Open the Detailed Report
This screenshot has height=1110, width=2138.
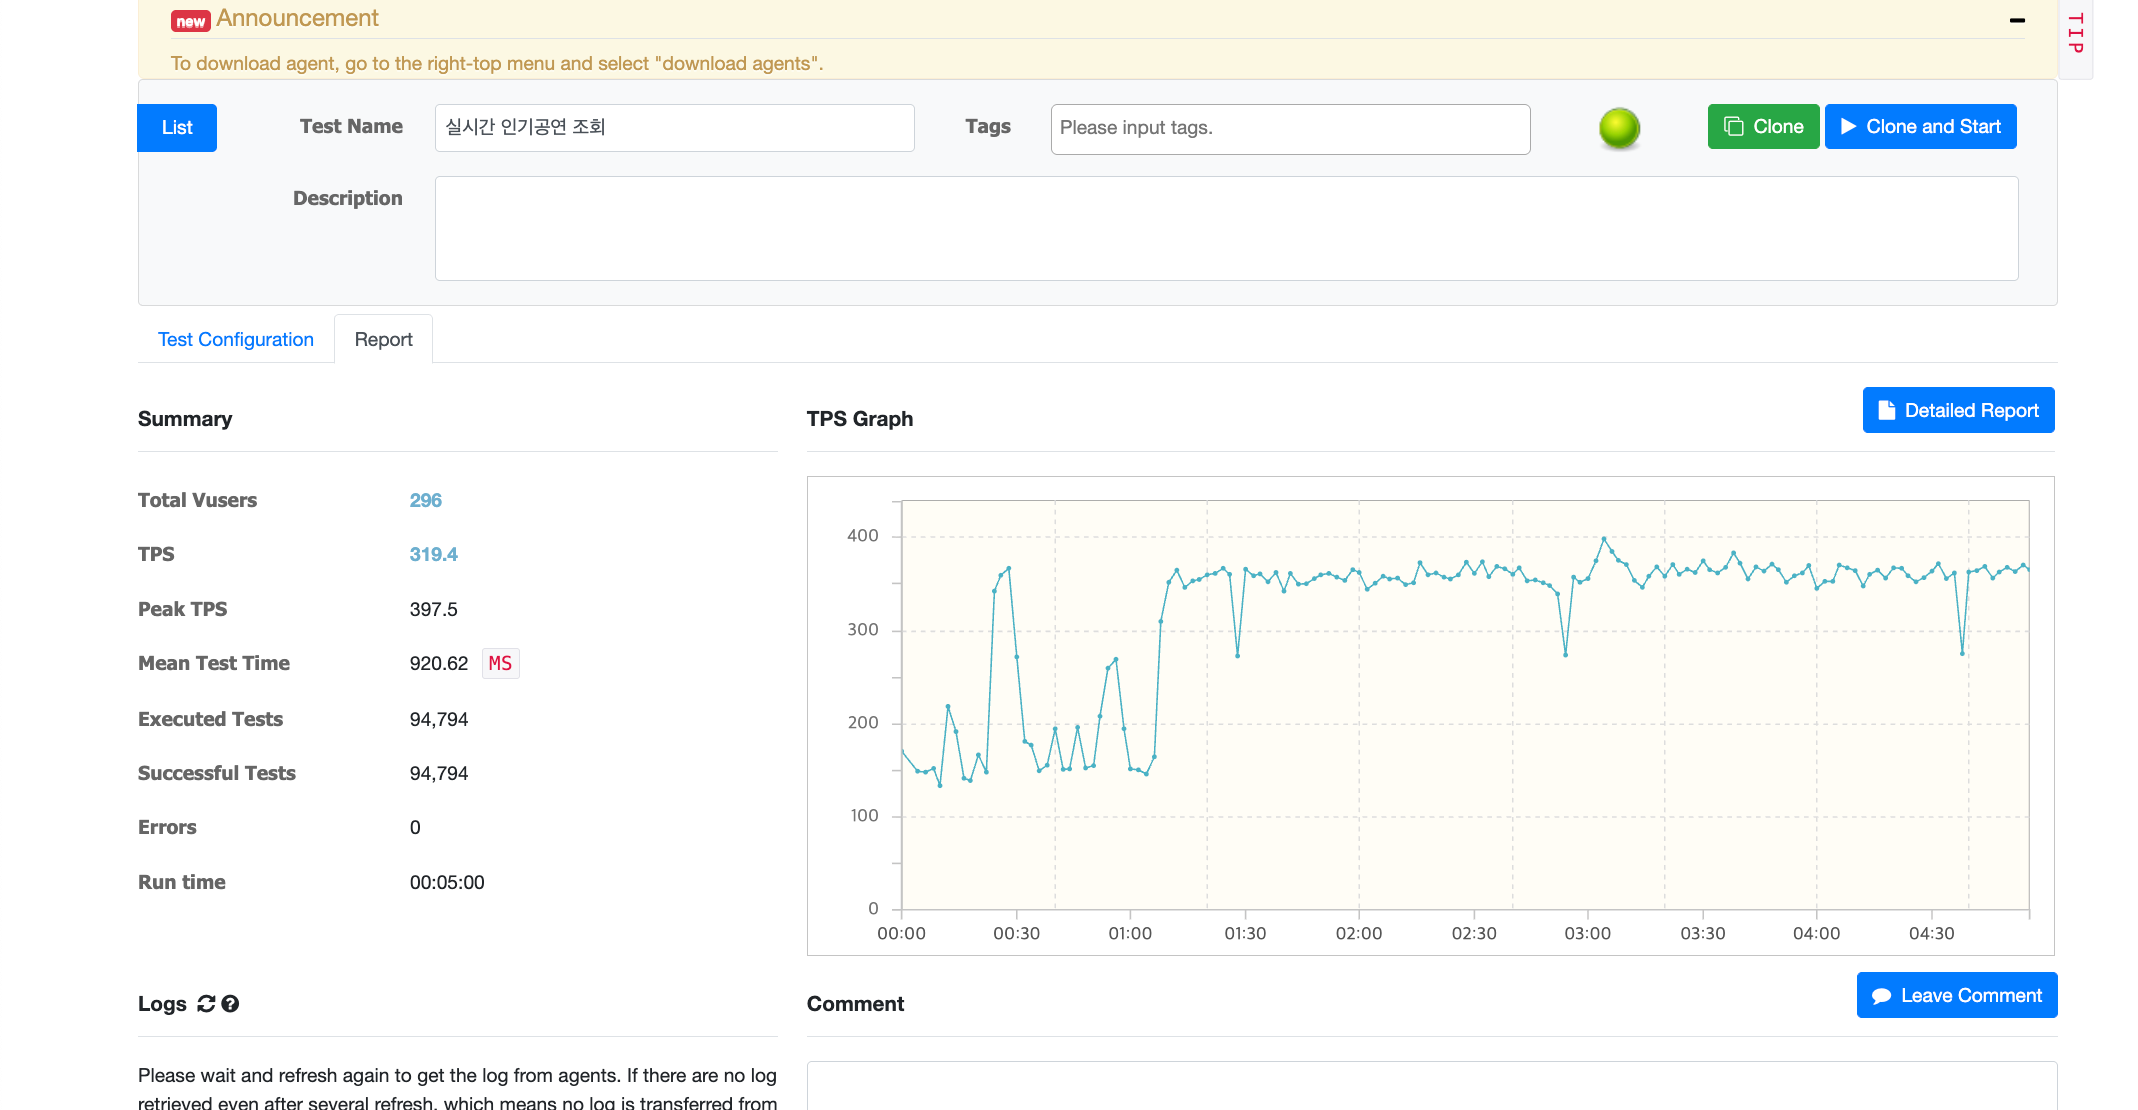click(1958, 410)
